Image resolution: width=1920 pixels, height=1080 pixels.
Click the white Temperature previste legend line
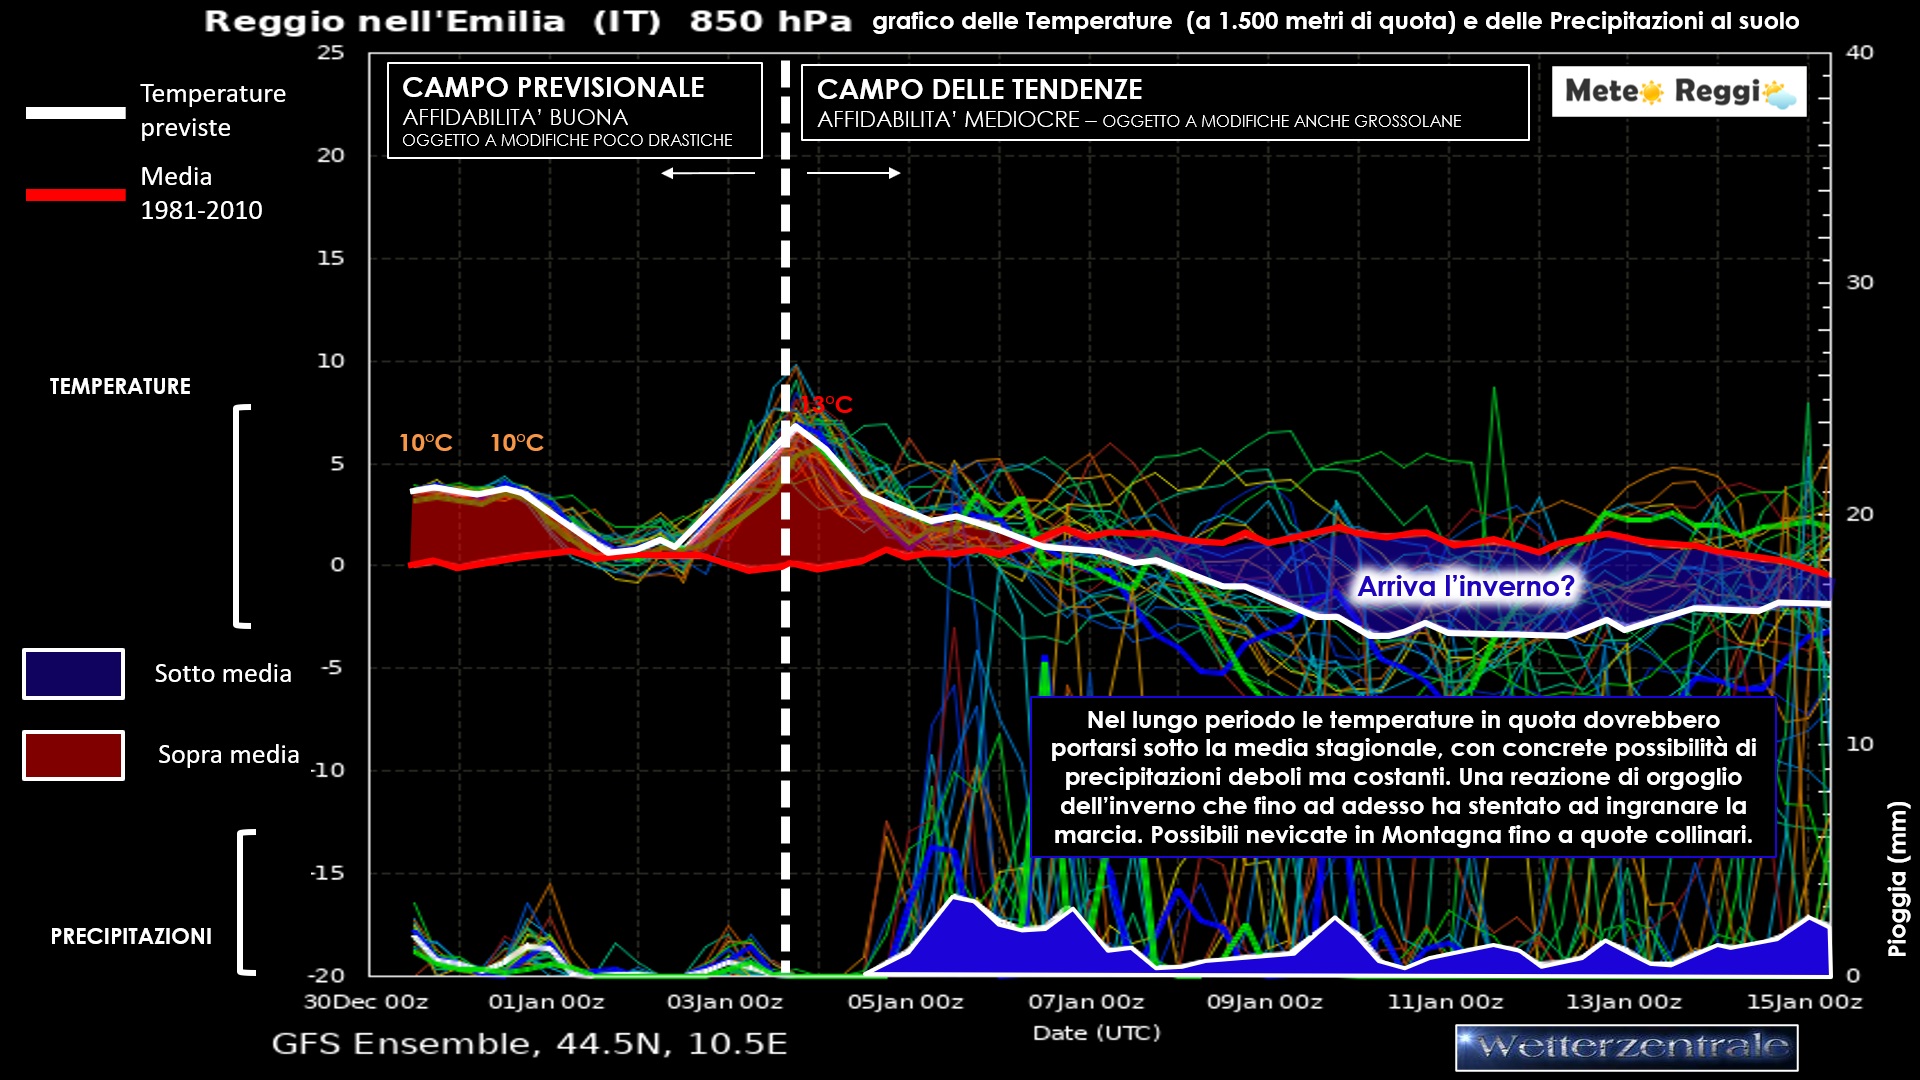coord(76,113)
